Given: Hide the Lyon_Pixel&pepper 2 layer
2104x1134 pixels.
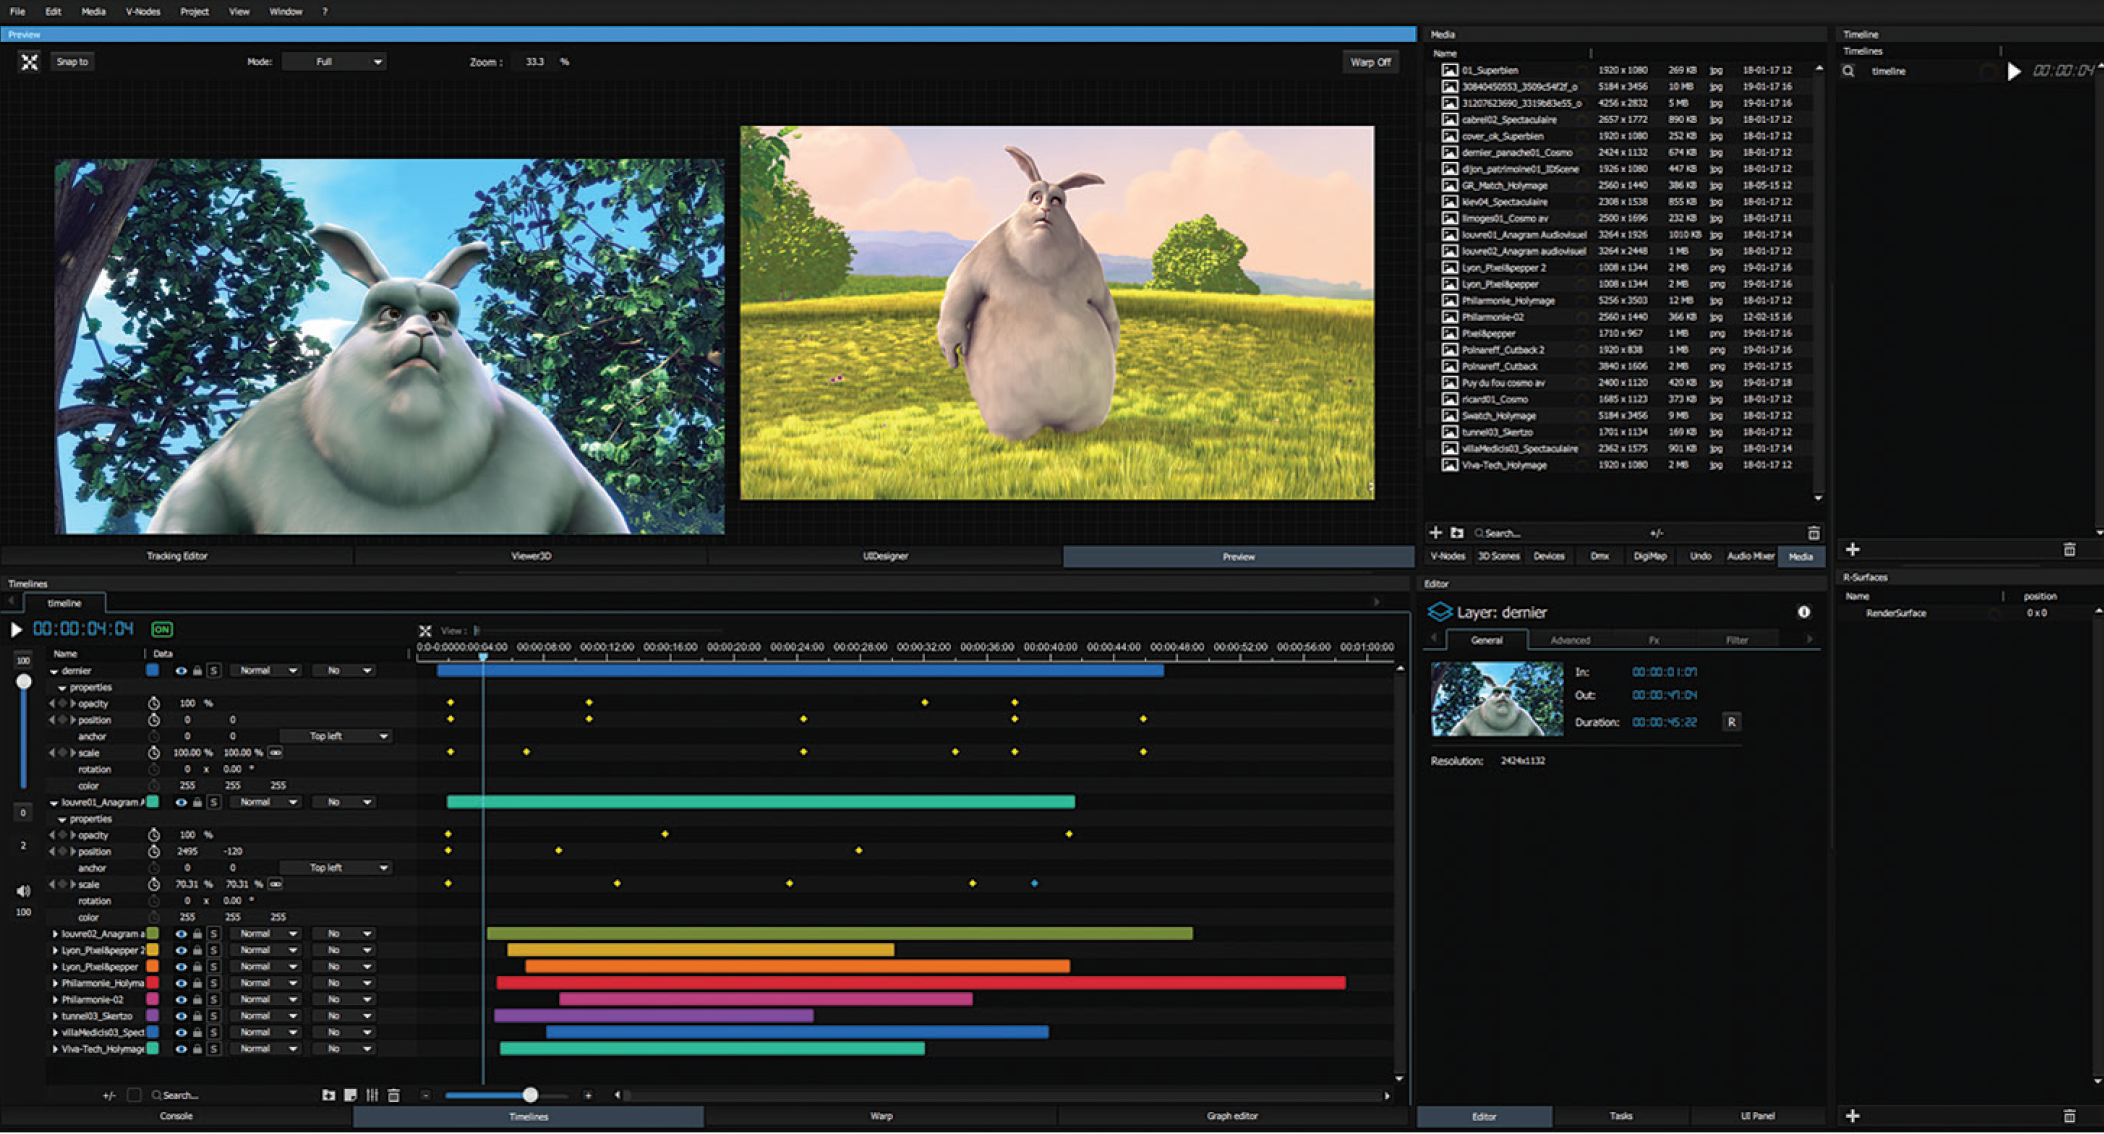Looking at the screenshot, I should tap(181, 950).
